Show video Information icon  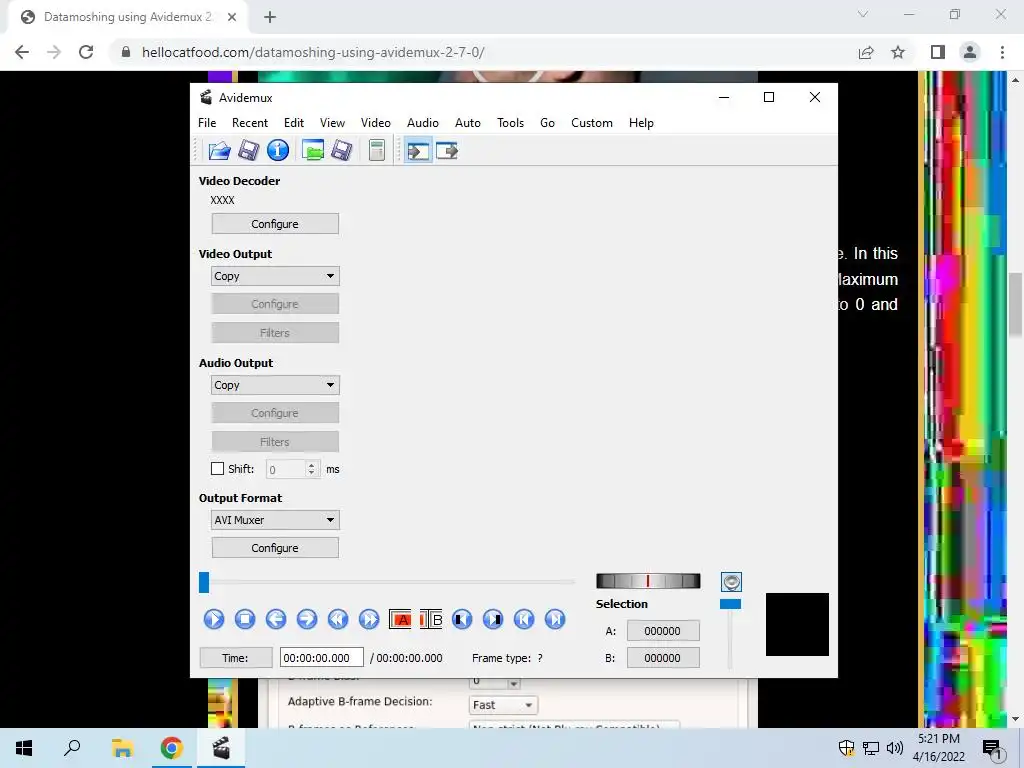pos(278,151)
